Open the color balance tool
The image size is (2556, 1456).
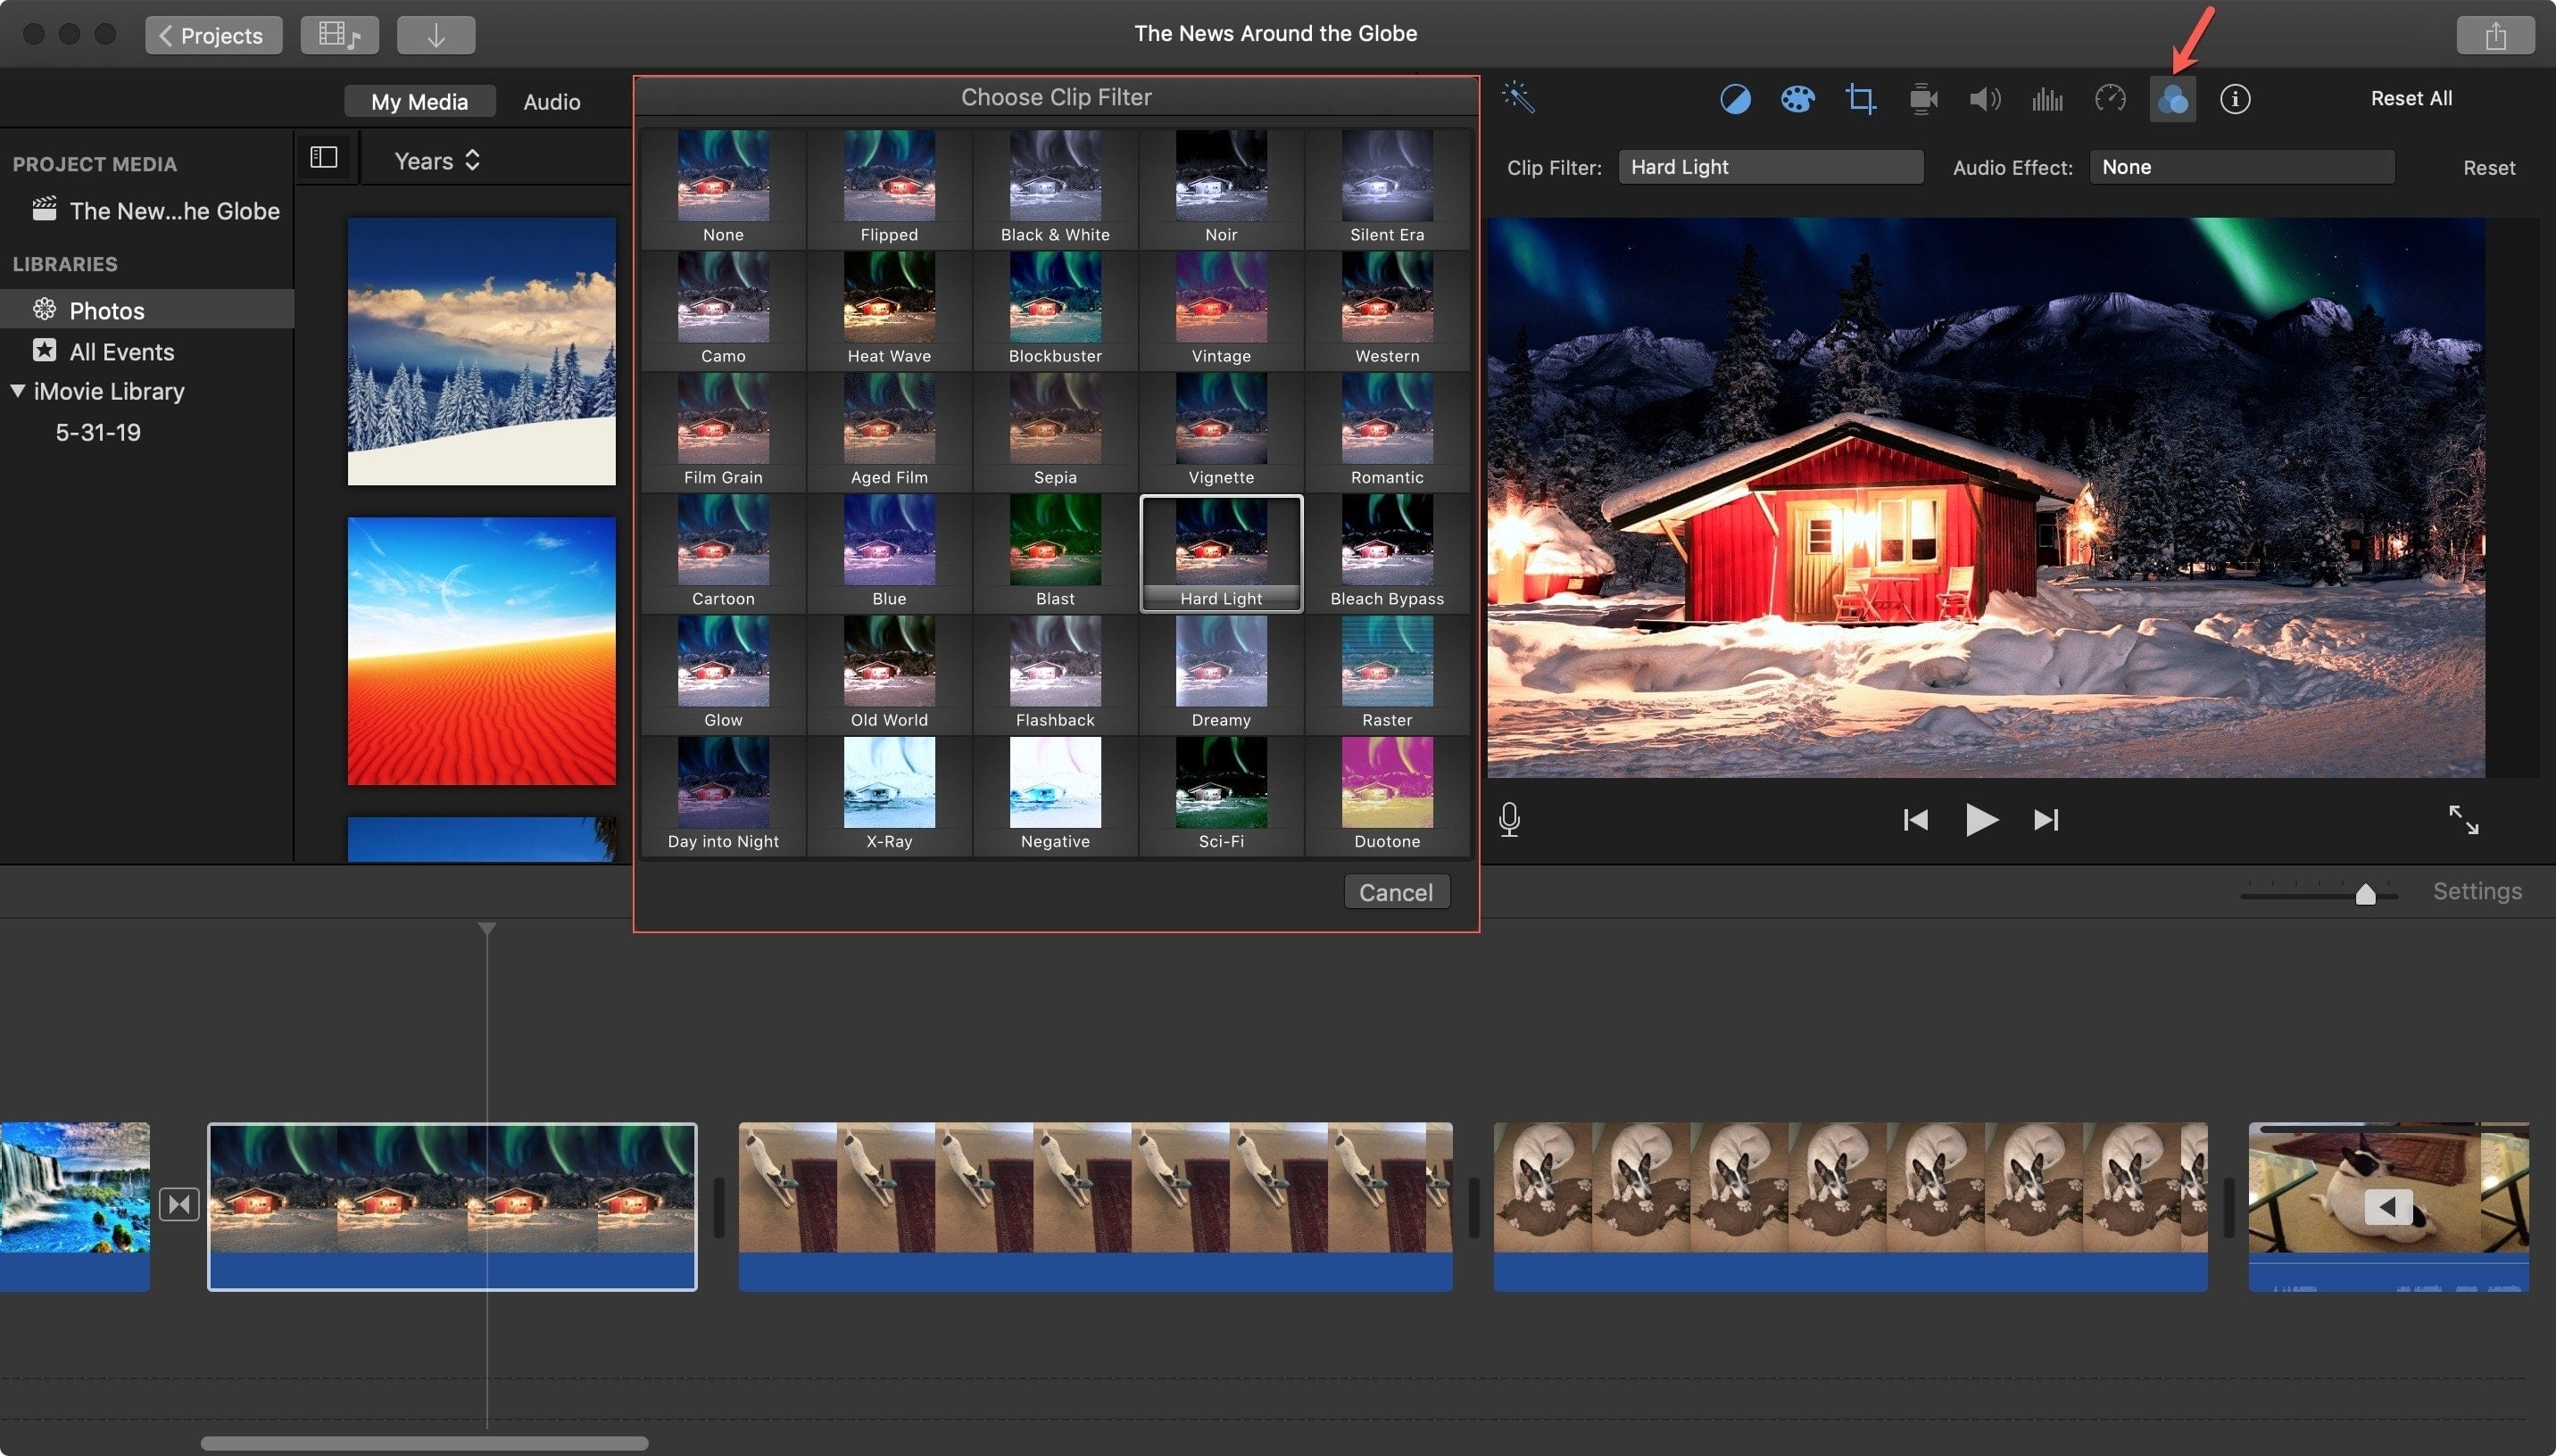pyautogui.click(x=1735, y=99)
